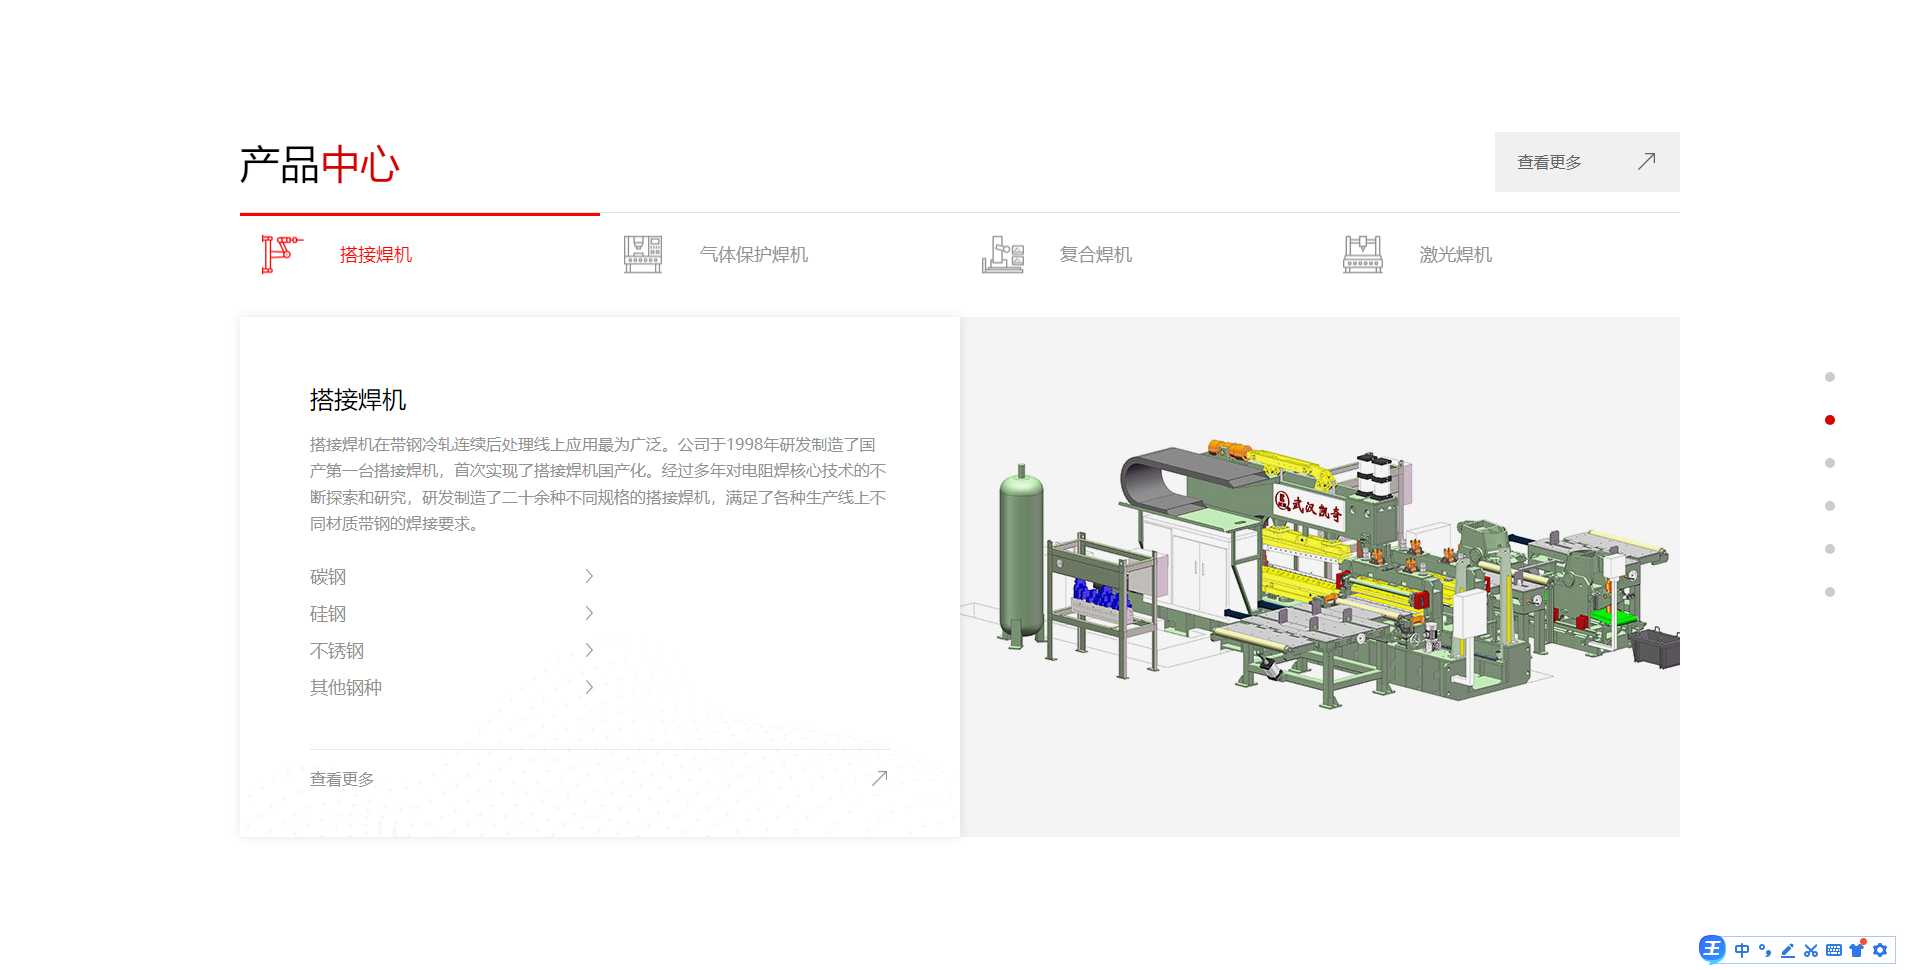1920x969 pixels.
Task: Click 查看更多 link at card bottom
Action: pos(599,779)
